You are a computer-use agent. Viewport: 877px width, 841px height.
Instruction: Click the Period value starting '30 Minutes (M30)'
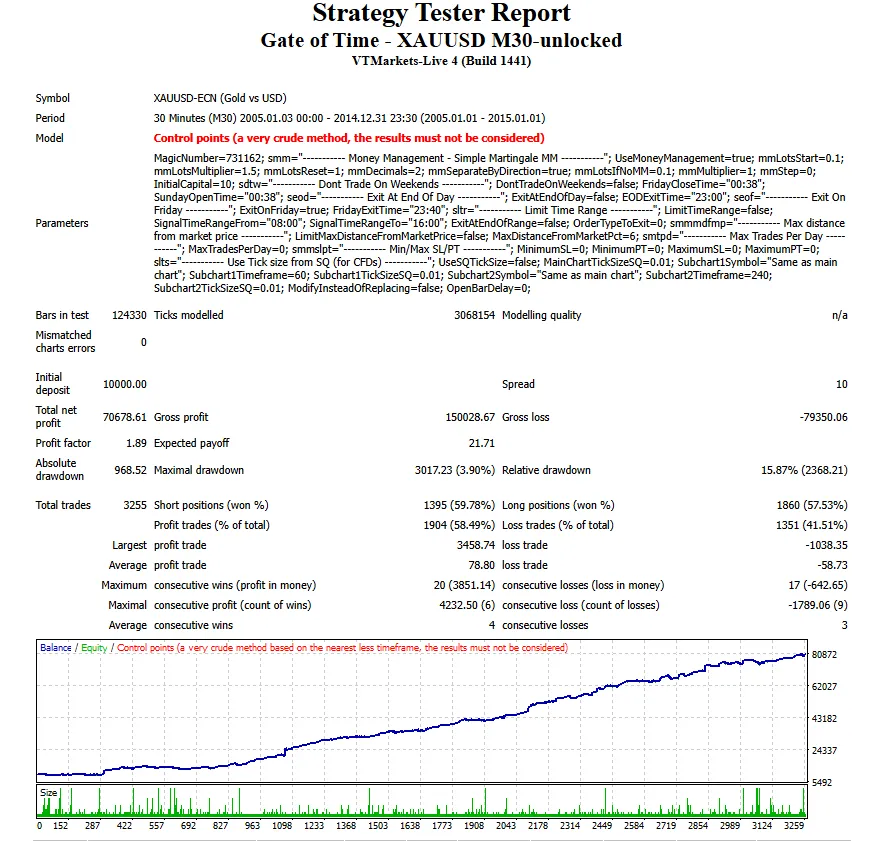pos(349,118)
